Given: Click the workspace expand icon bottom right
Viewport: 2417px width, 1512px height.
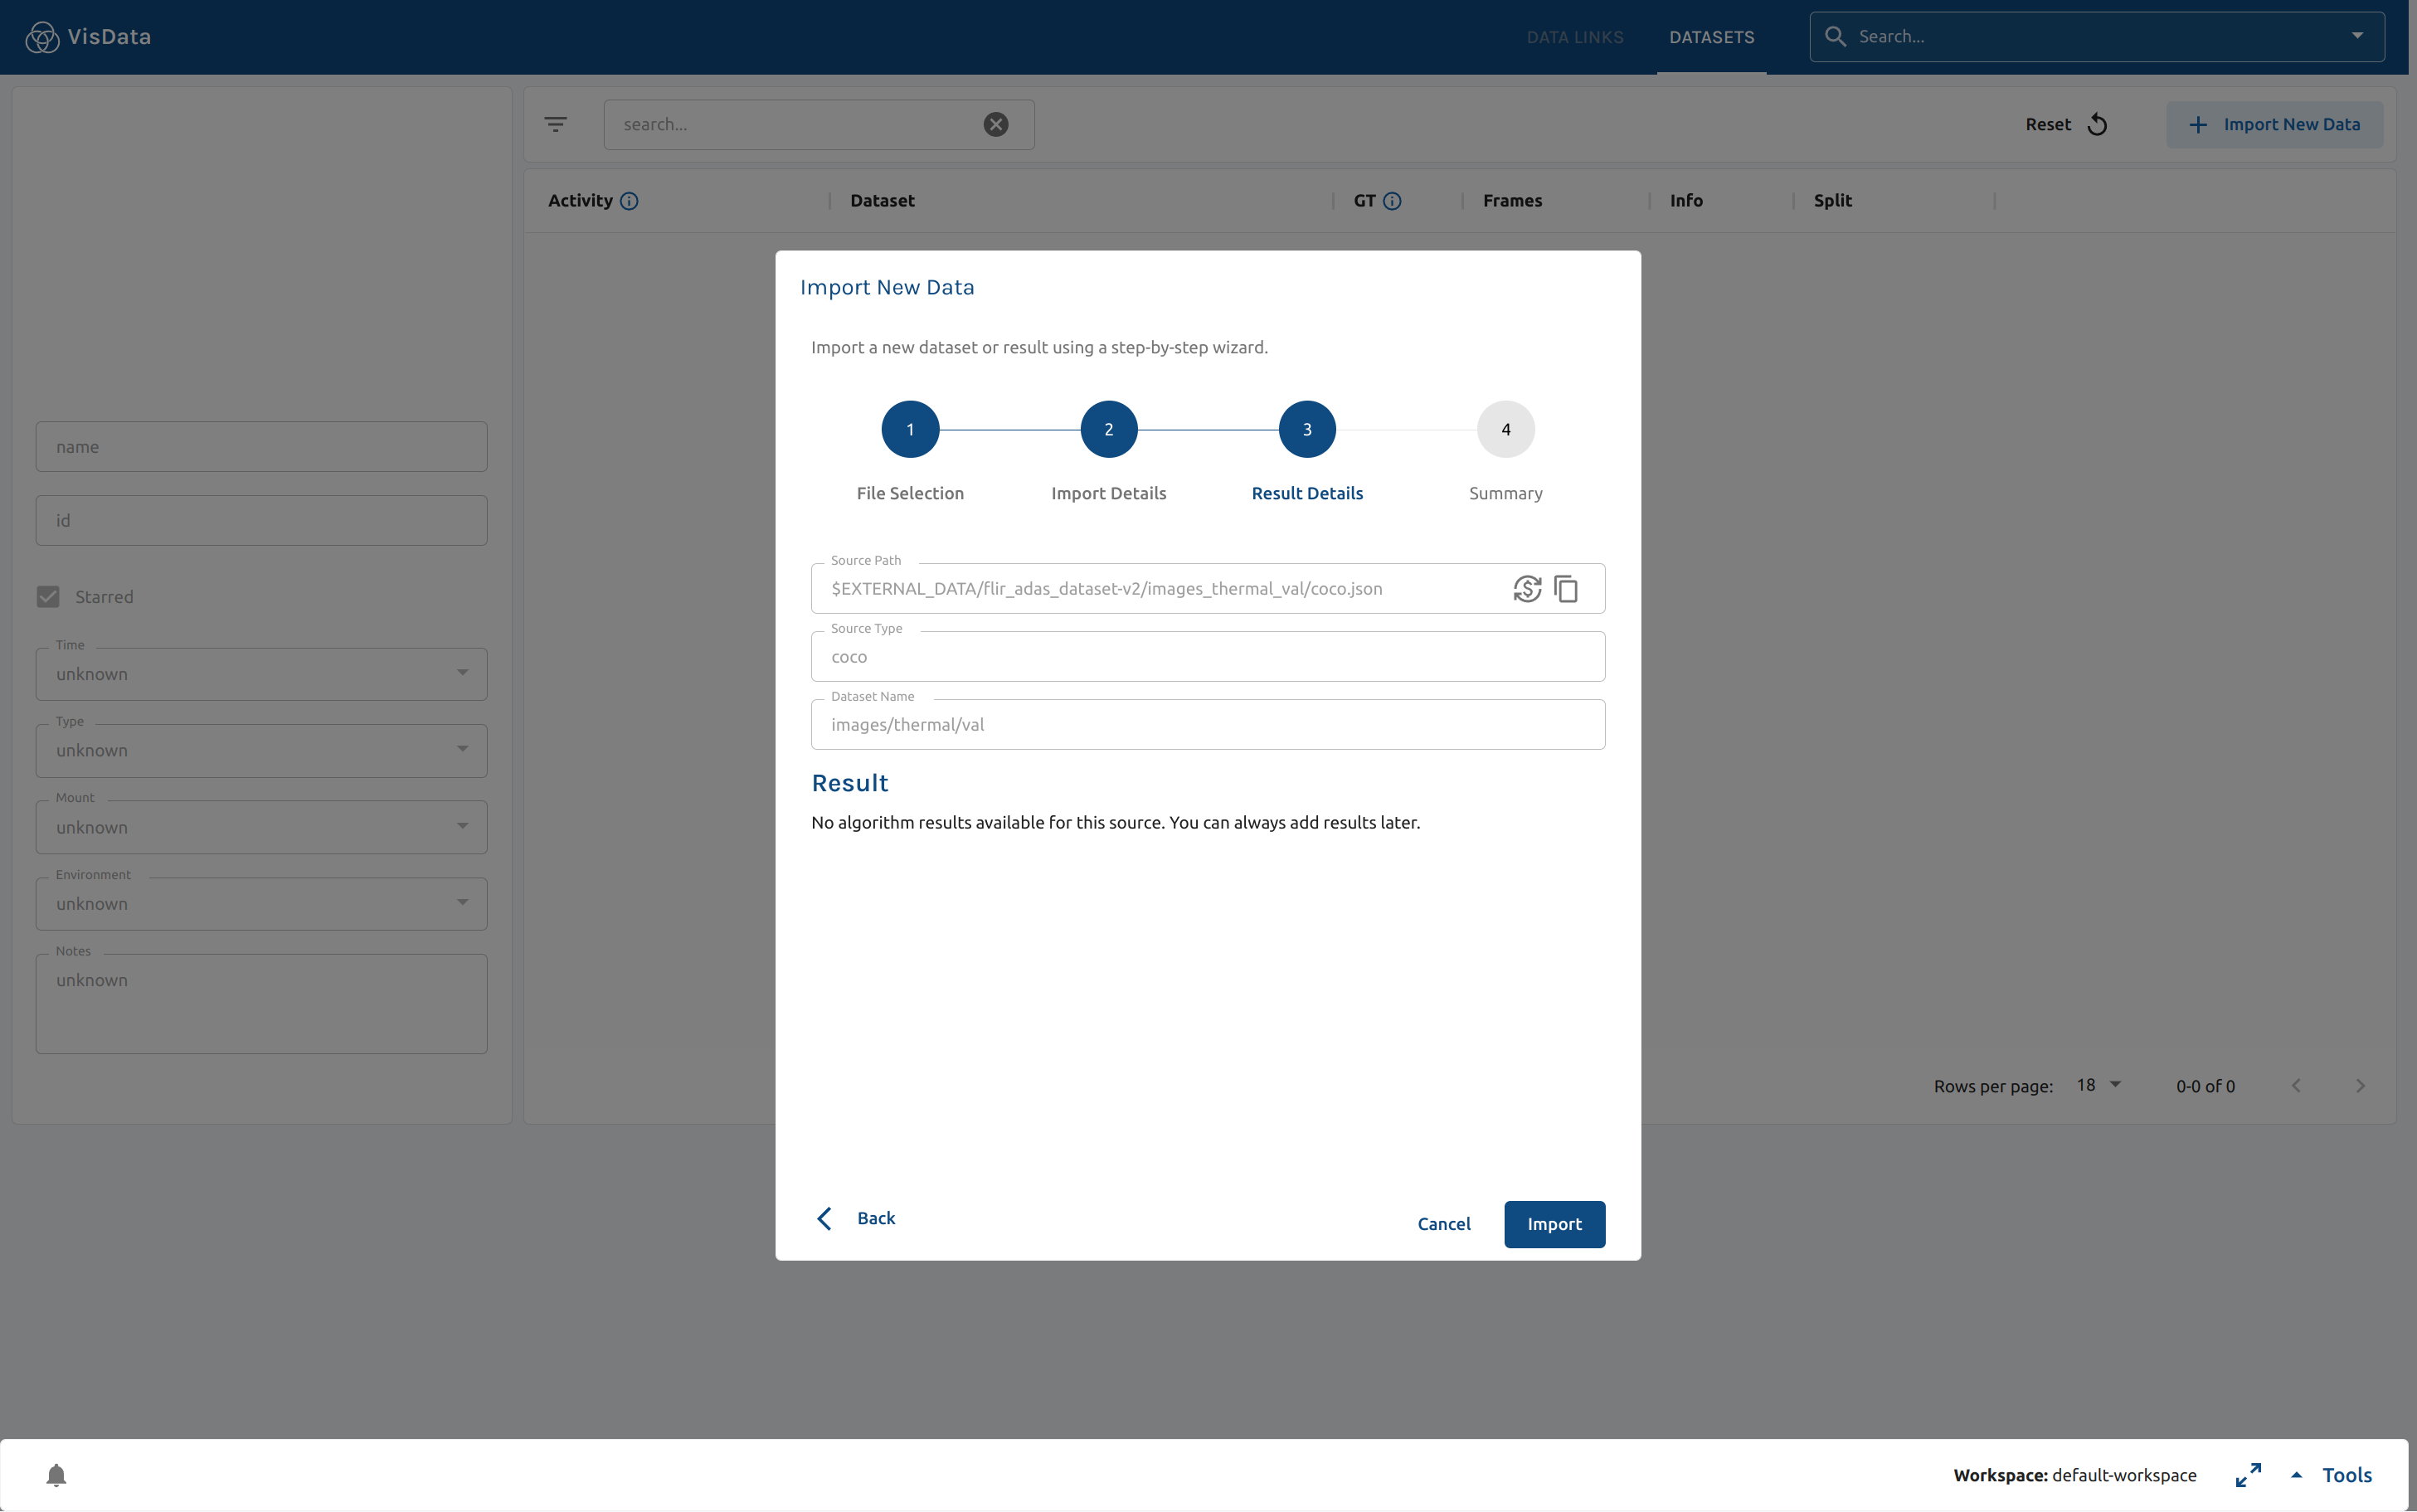Looking at the screenshot, I should 2248,1474.
